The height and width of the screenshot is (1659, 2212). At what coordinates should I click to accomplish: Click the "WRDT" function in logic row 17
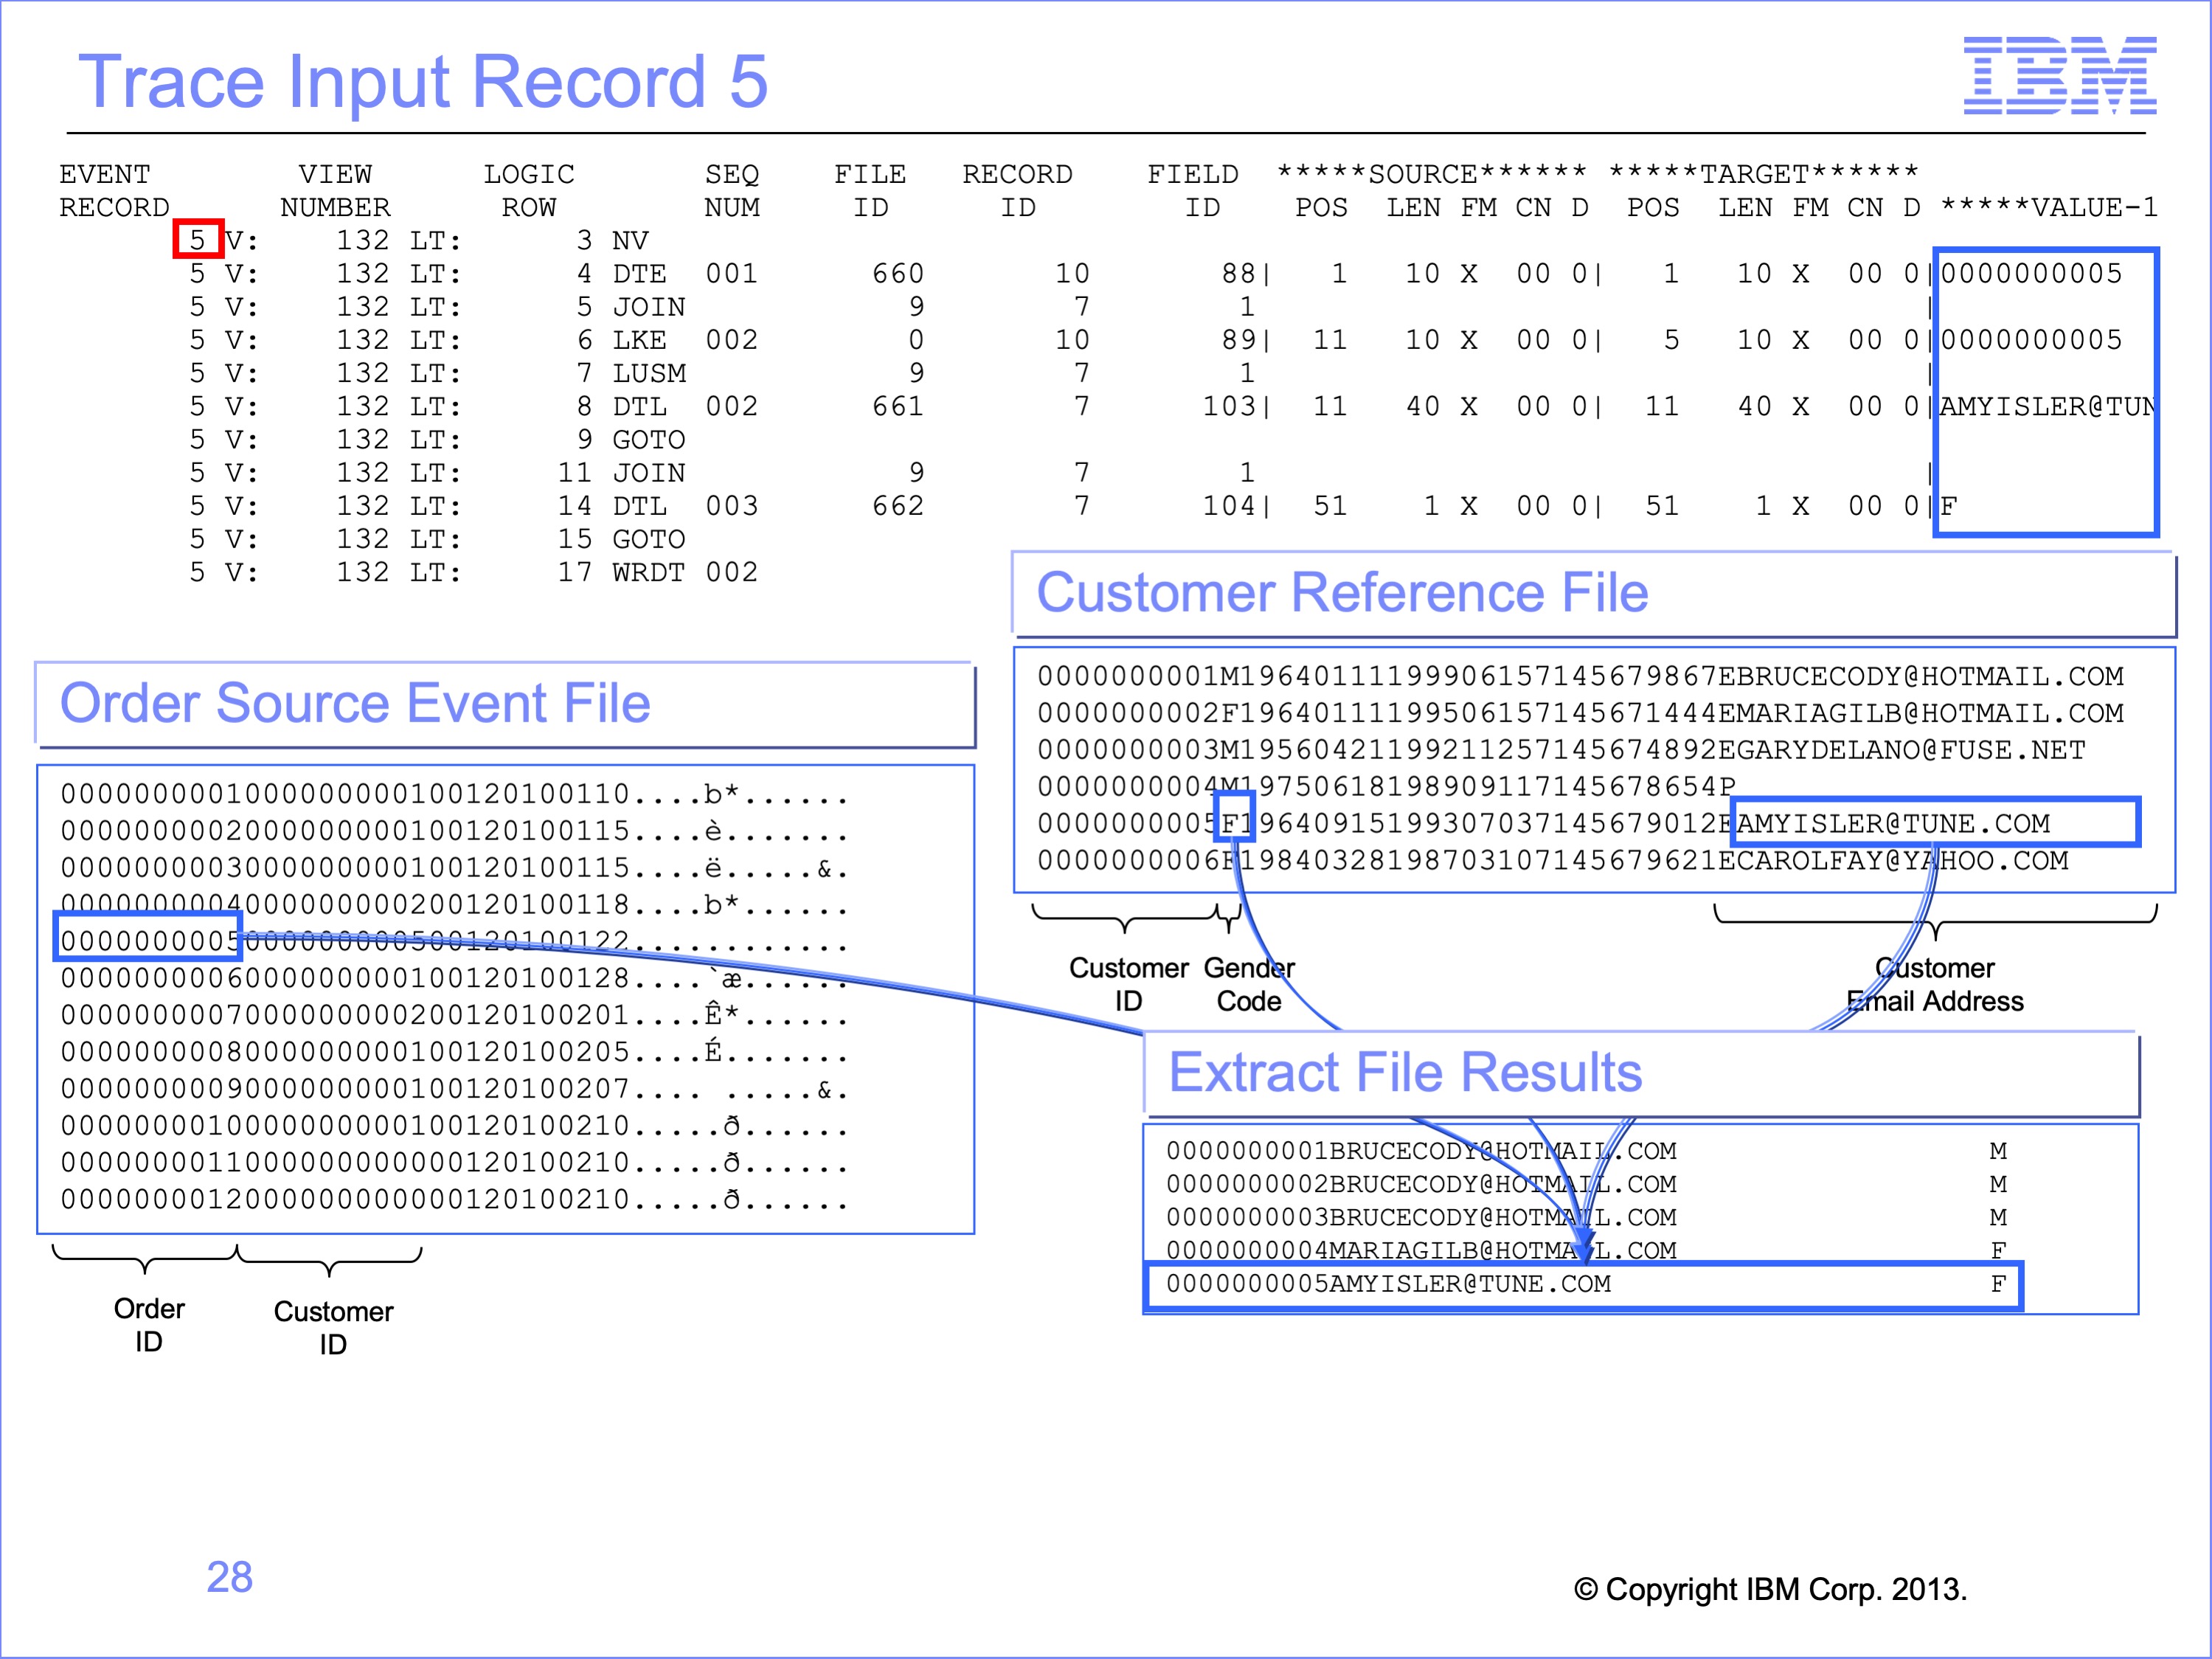pos(649,572)
